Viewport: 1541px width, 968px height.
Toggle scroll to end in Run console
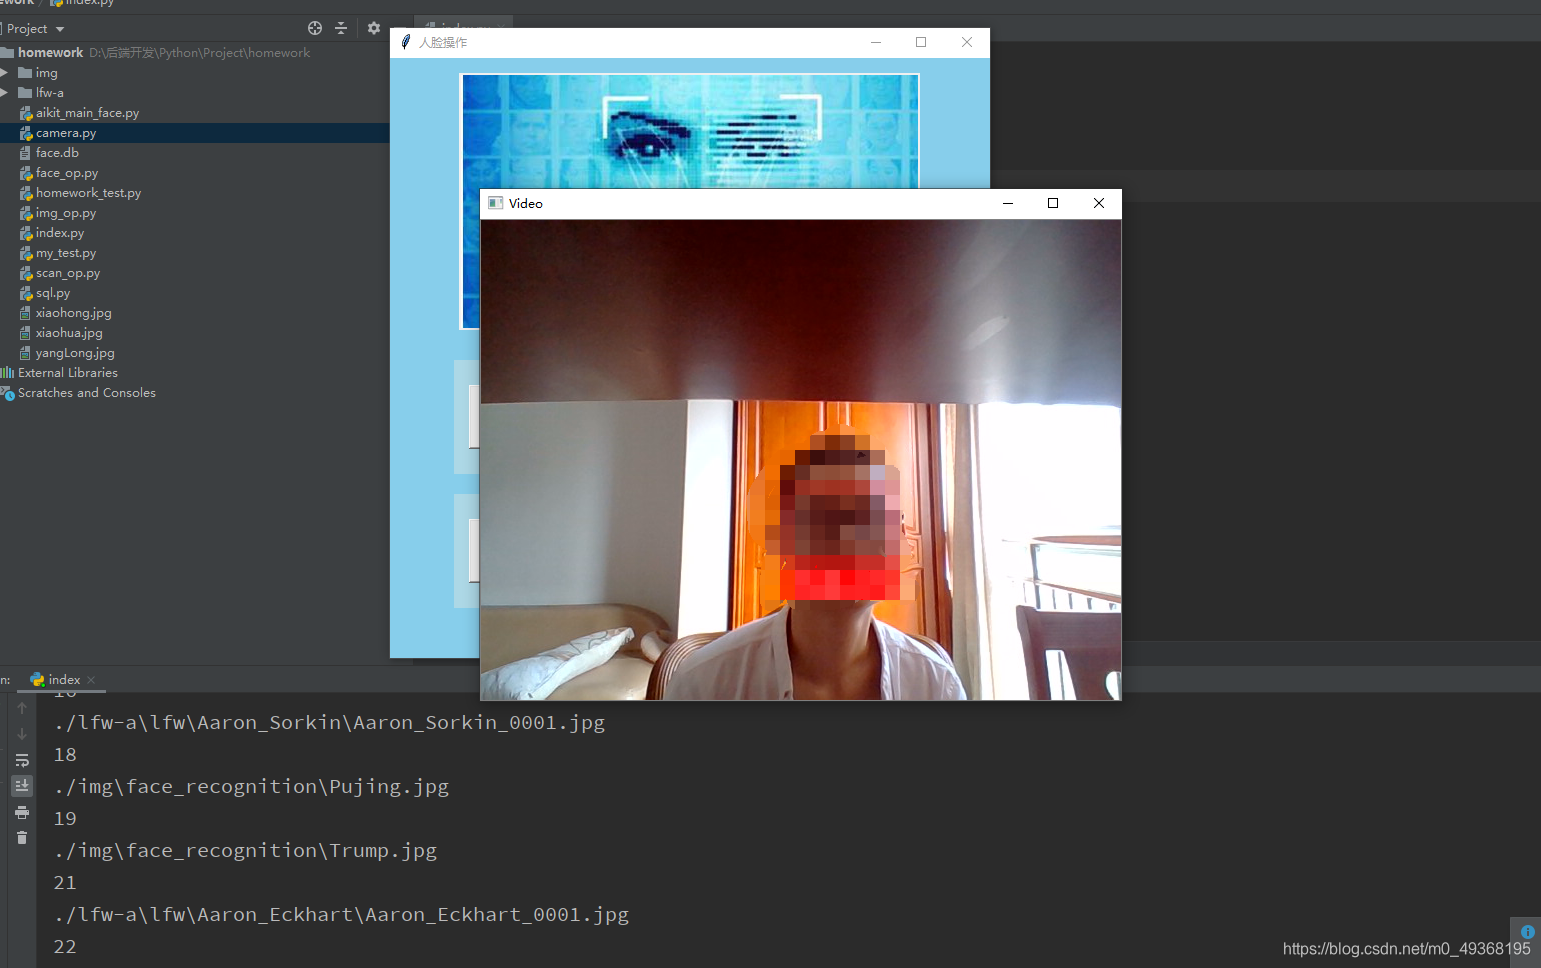22,786
